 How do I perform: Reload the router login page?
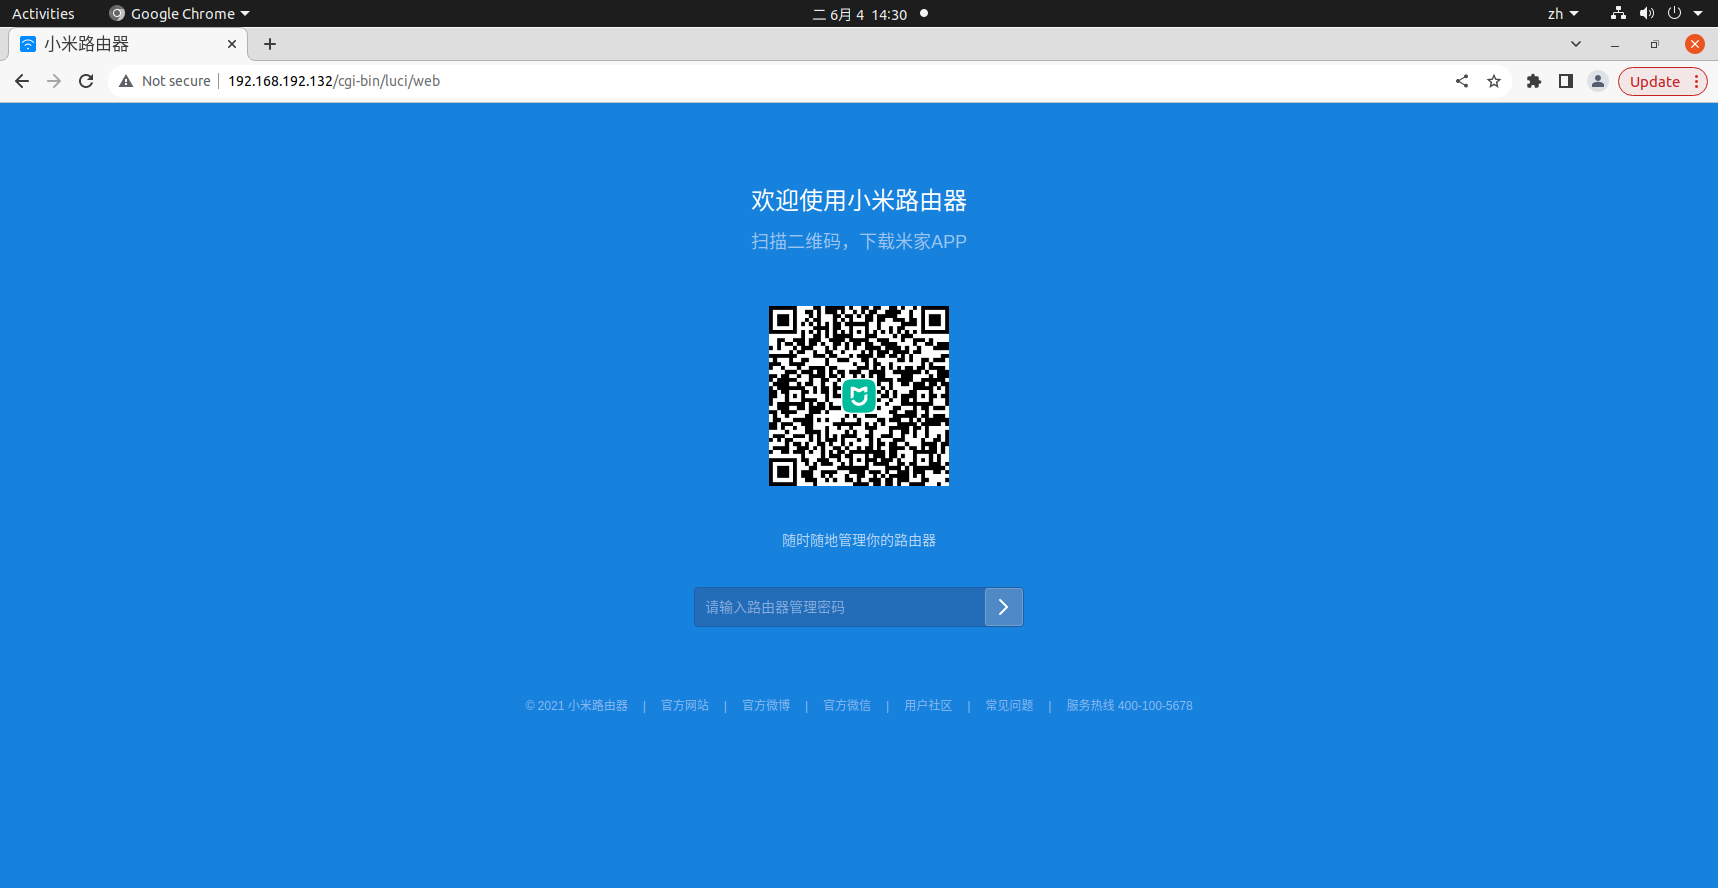[86, 81]
